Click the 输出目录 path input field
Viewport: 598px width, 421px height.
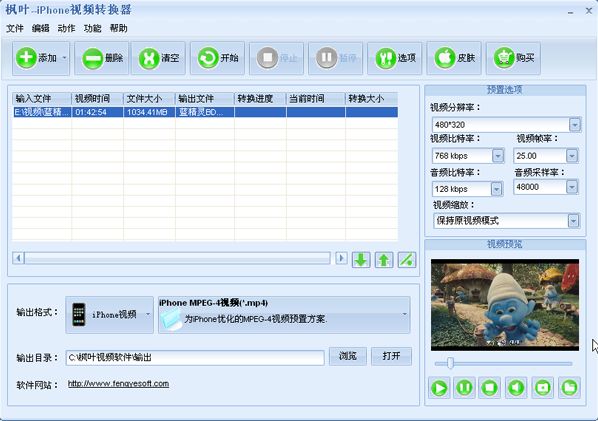pyautogui.click(x=195, y=358)
